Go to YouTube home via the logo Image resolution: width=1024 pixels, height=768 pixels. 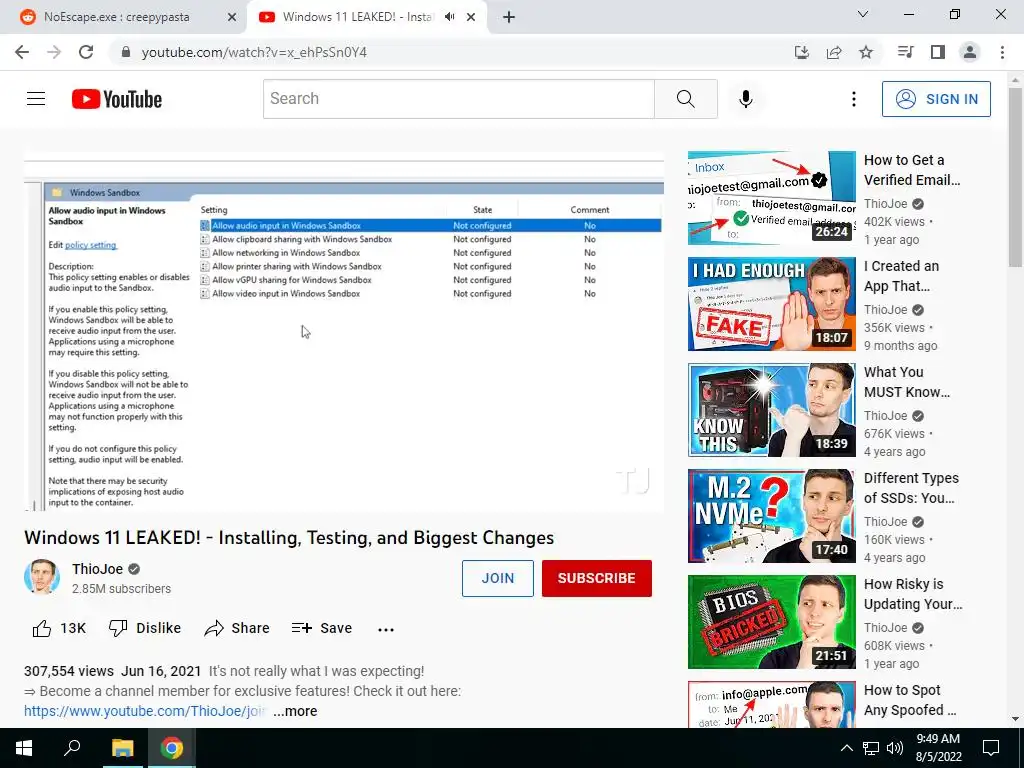117,99
